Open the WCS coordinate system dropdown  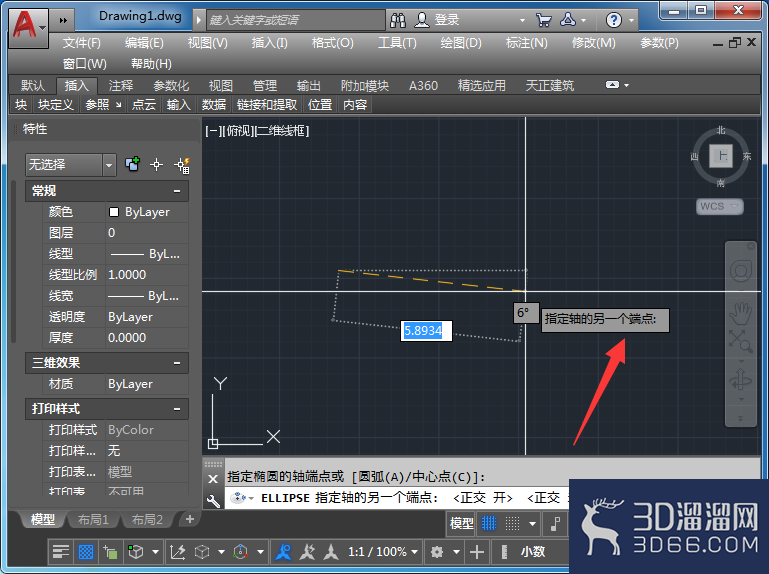click(719, 206)
